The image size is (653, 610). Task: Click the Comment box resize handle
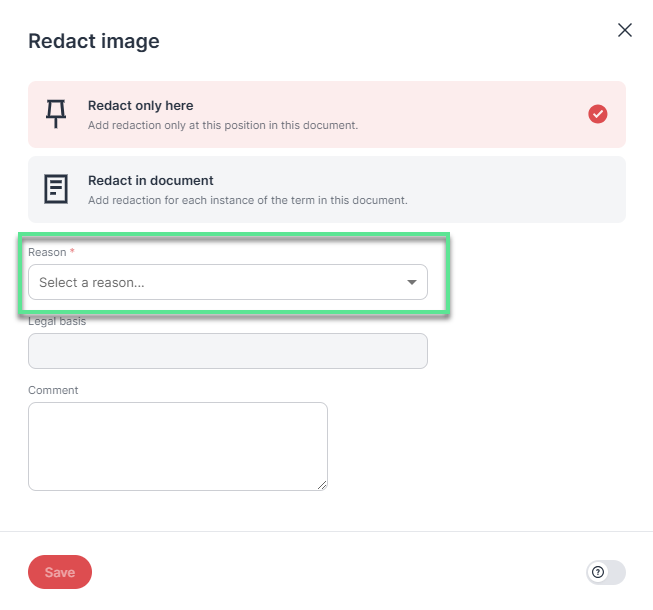pyautogui.click(x=322, y=486)
